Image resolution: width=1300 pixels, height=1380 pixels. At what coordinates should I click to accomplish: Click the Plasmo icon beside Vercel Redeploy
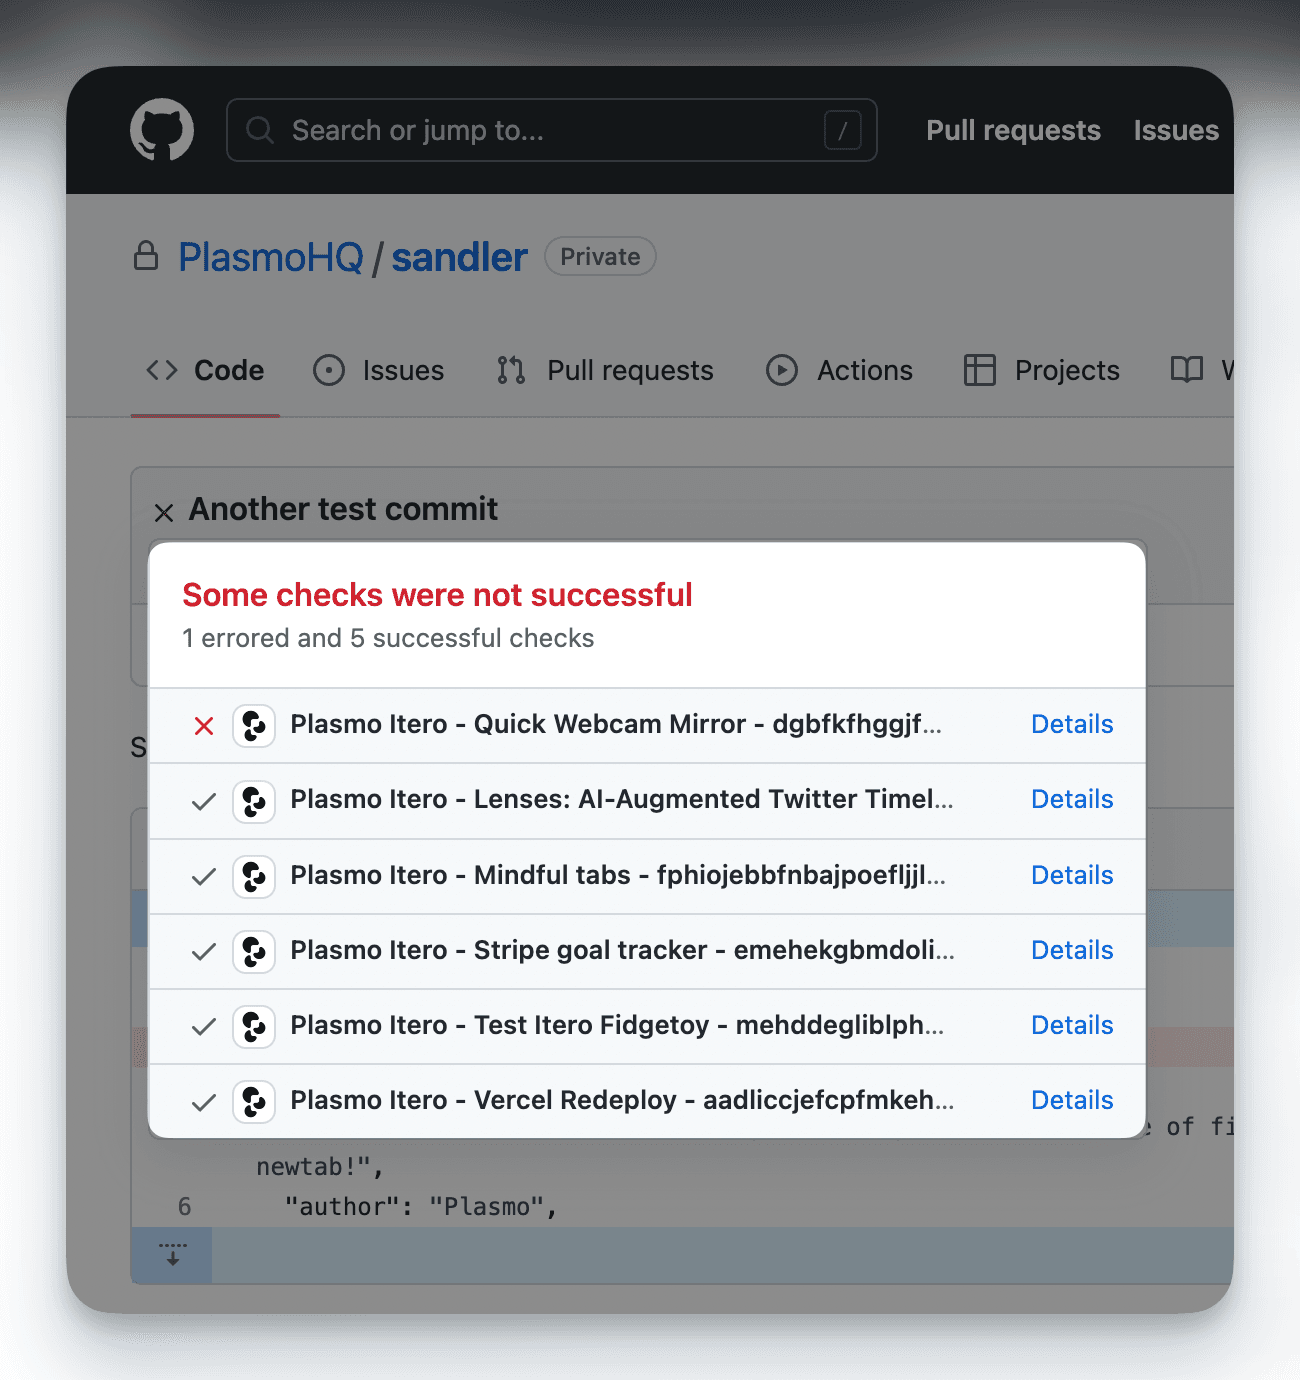254,1102
